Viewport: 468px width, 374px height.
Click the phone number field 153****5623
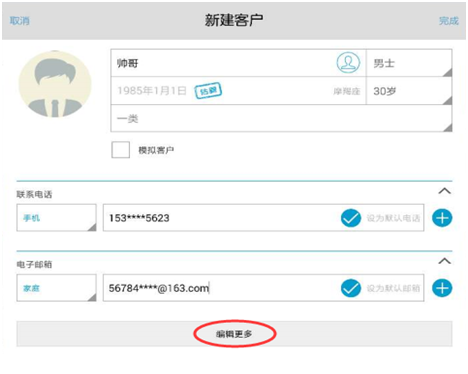(263, 218)
